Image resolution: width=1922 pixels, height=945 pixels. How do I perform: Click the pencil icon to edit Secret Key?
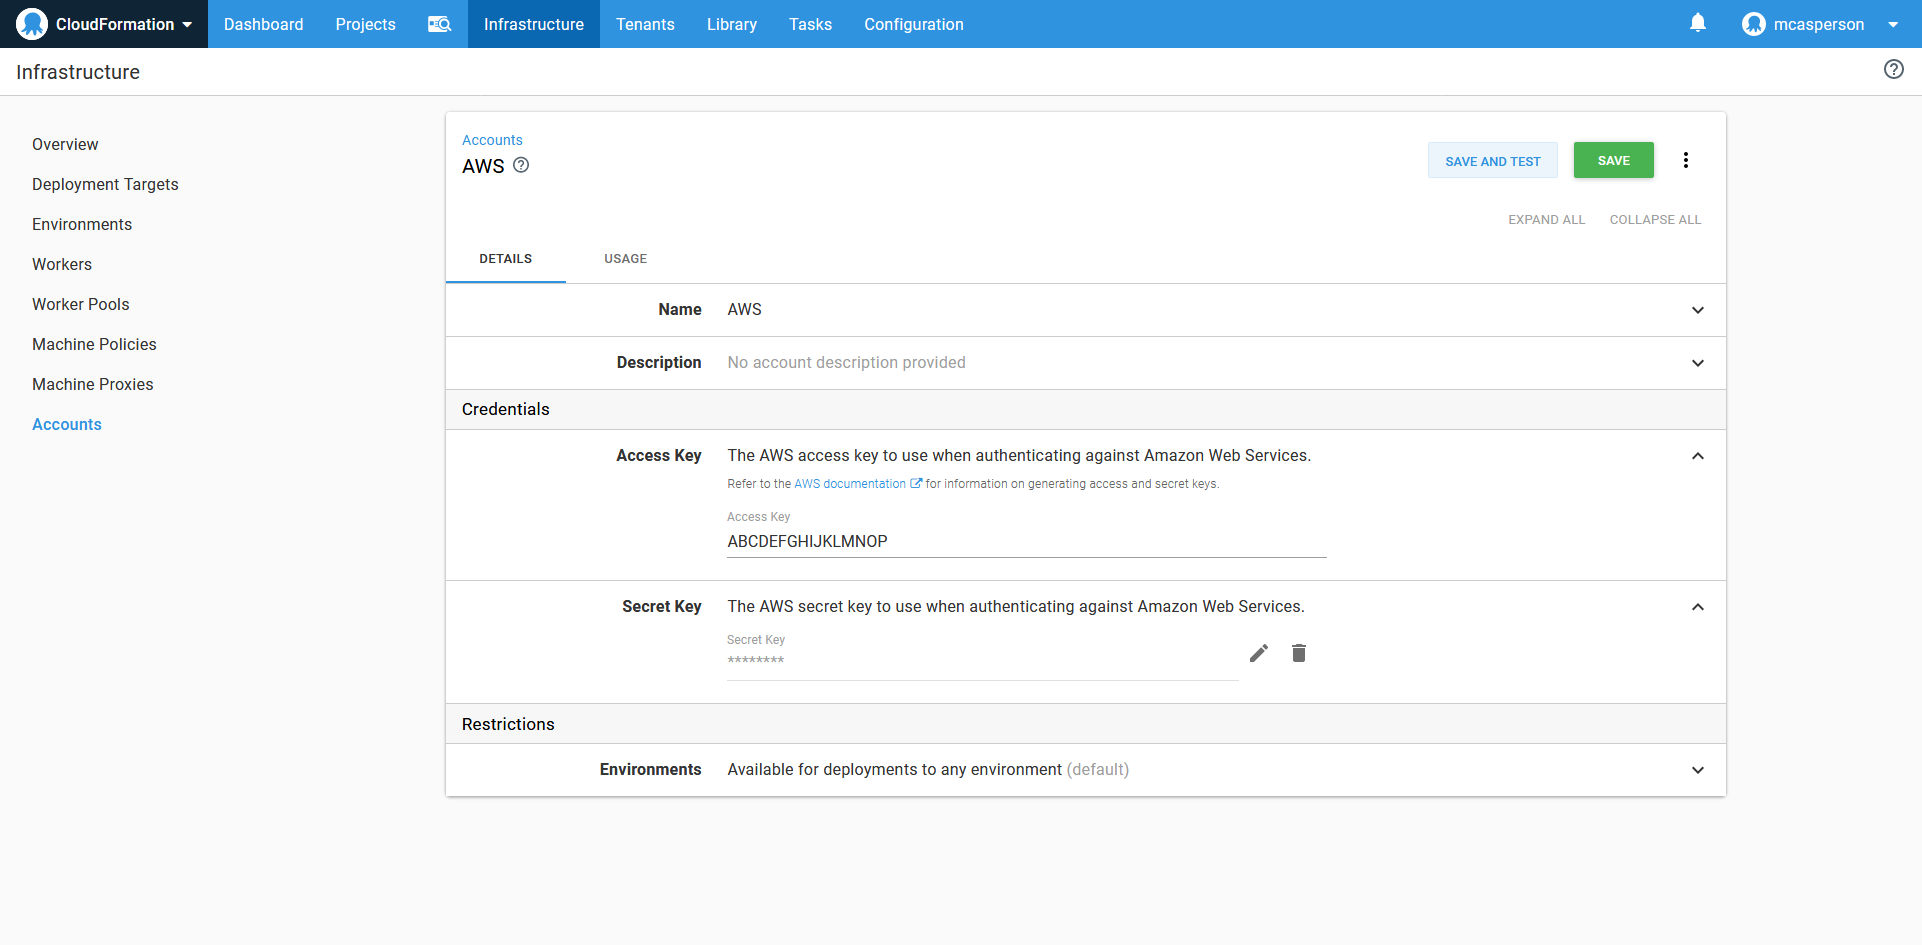click(x=1258, y=653)
